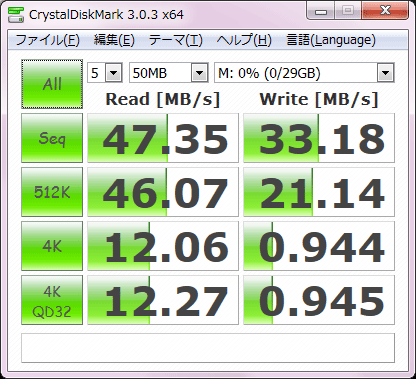Expand the drive selector showing M: 0% (0/29GB)
416x379 pixels.
tap(304, 73)
